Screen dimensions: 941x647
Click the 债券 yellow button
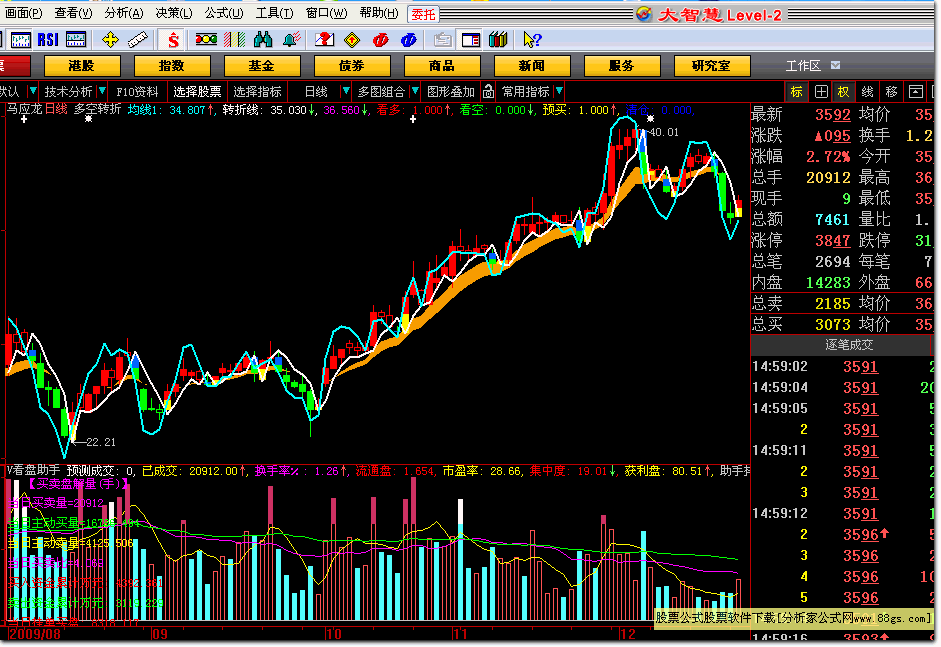tap(352, 65)
